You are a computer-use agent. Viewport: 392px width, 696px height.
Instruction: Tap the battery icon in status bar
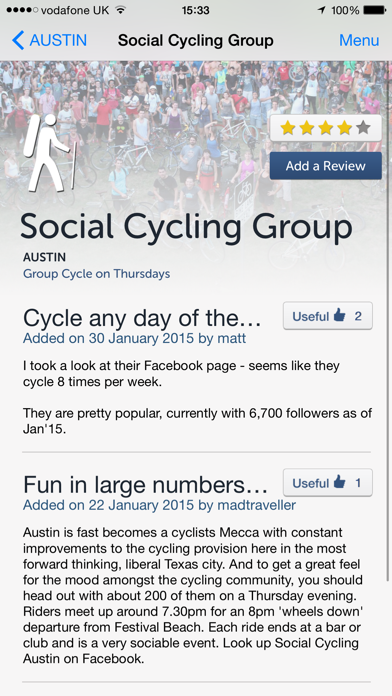coord(375,10)
